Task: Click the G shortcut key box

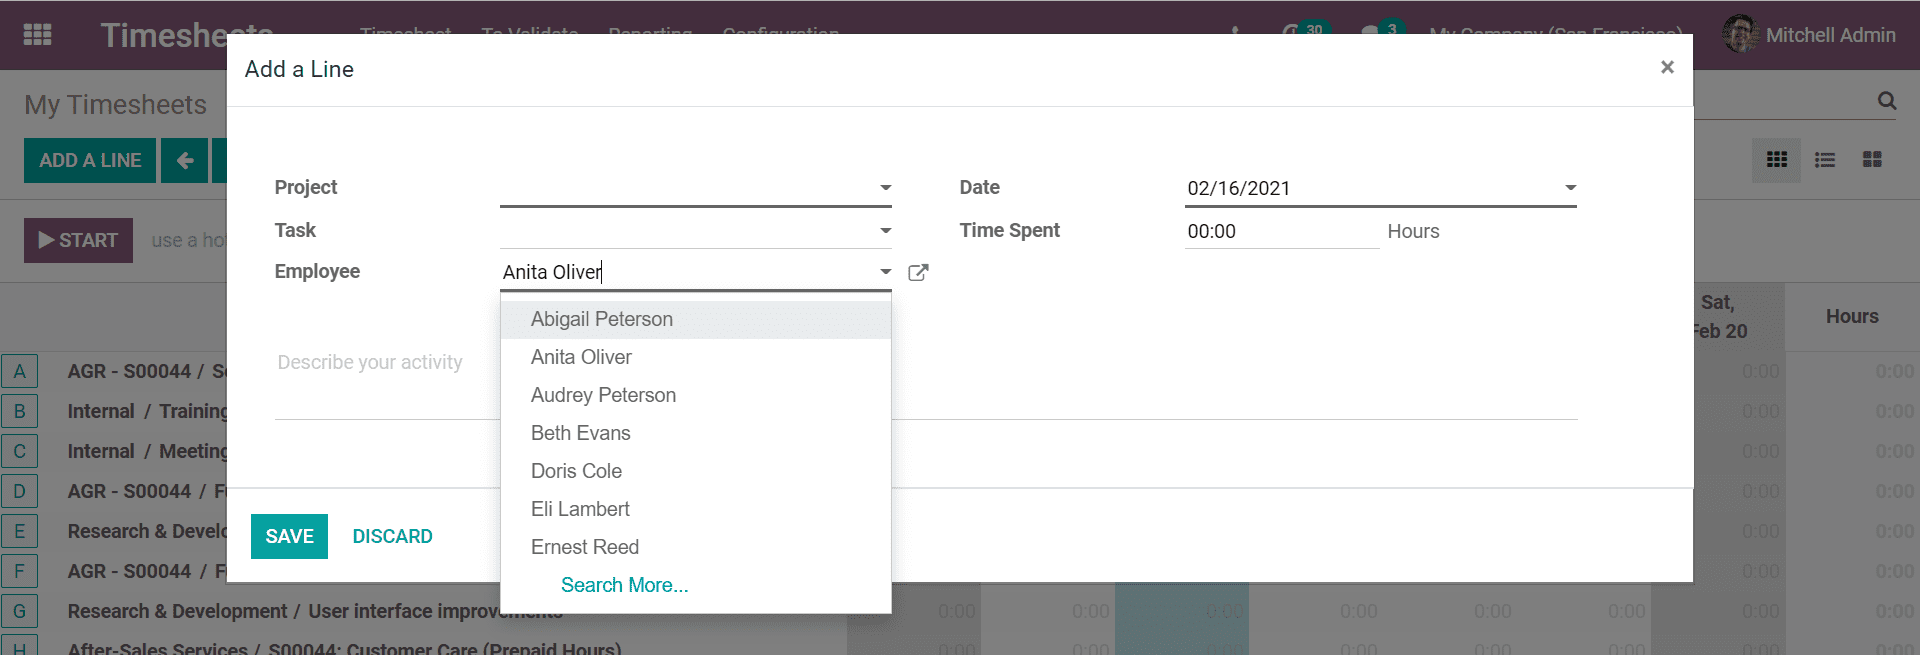Action: coord(19,611)
